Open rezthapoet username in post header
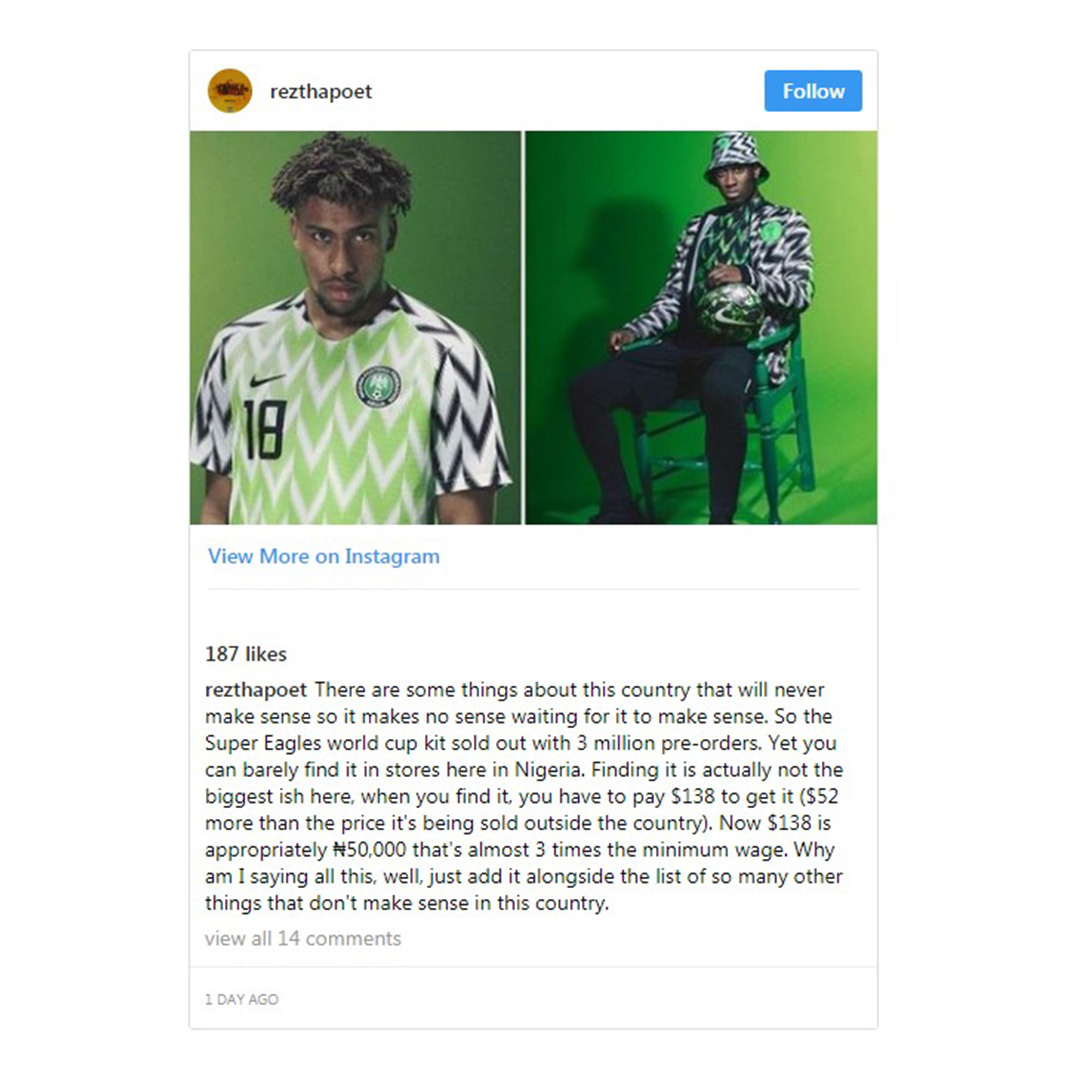The width and height of the screenshot is (1080, 1080). (x=321, y=92)
